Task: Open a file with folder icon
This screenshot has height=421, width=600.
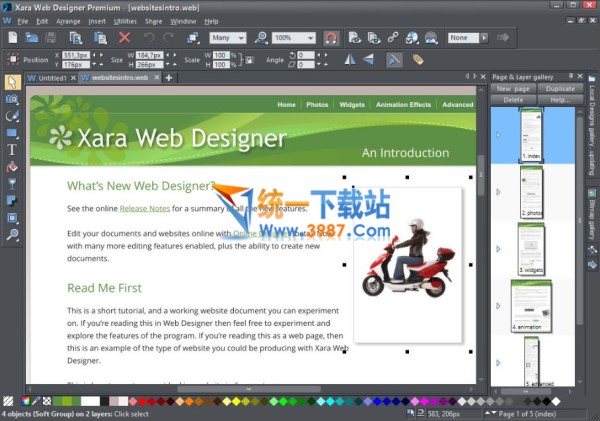Action: (31, 38)
